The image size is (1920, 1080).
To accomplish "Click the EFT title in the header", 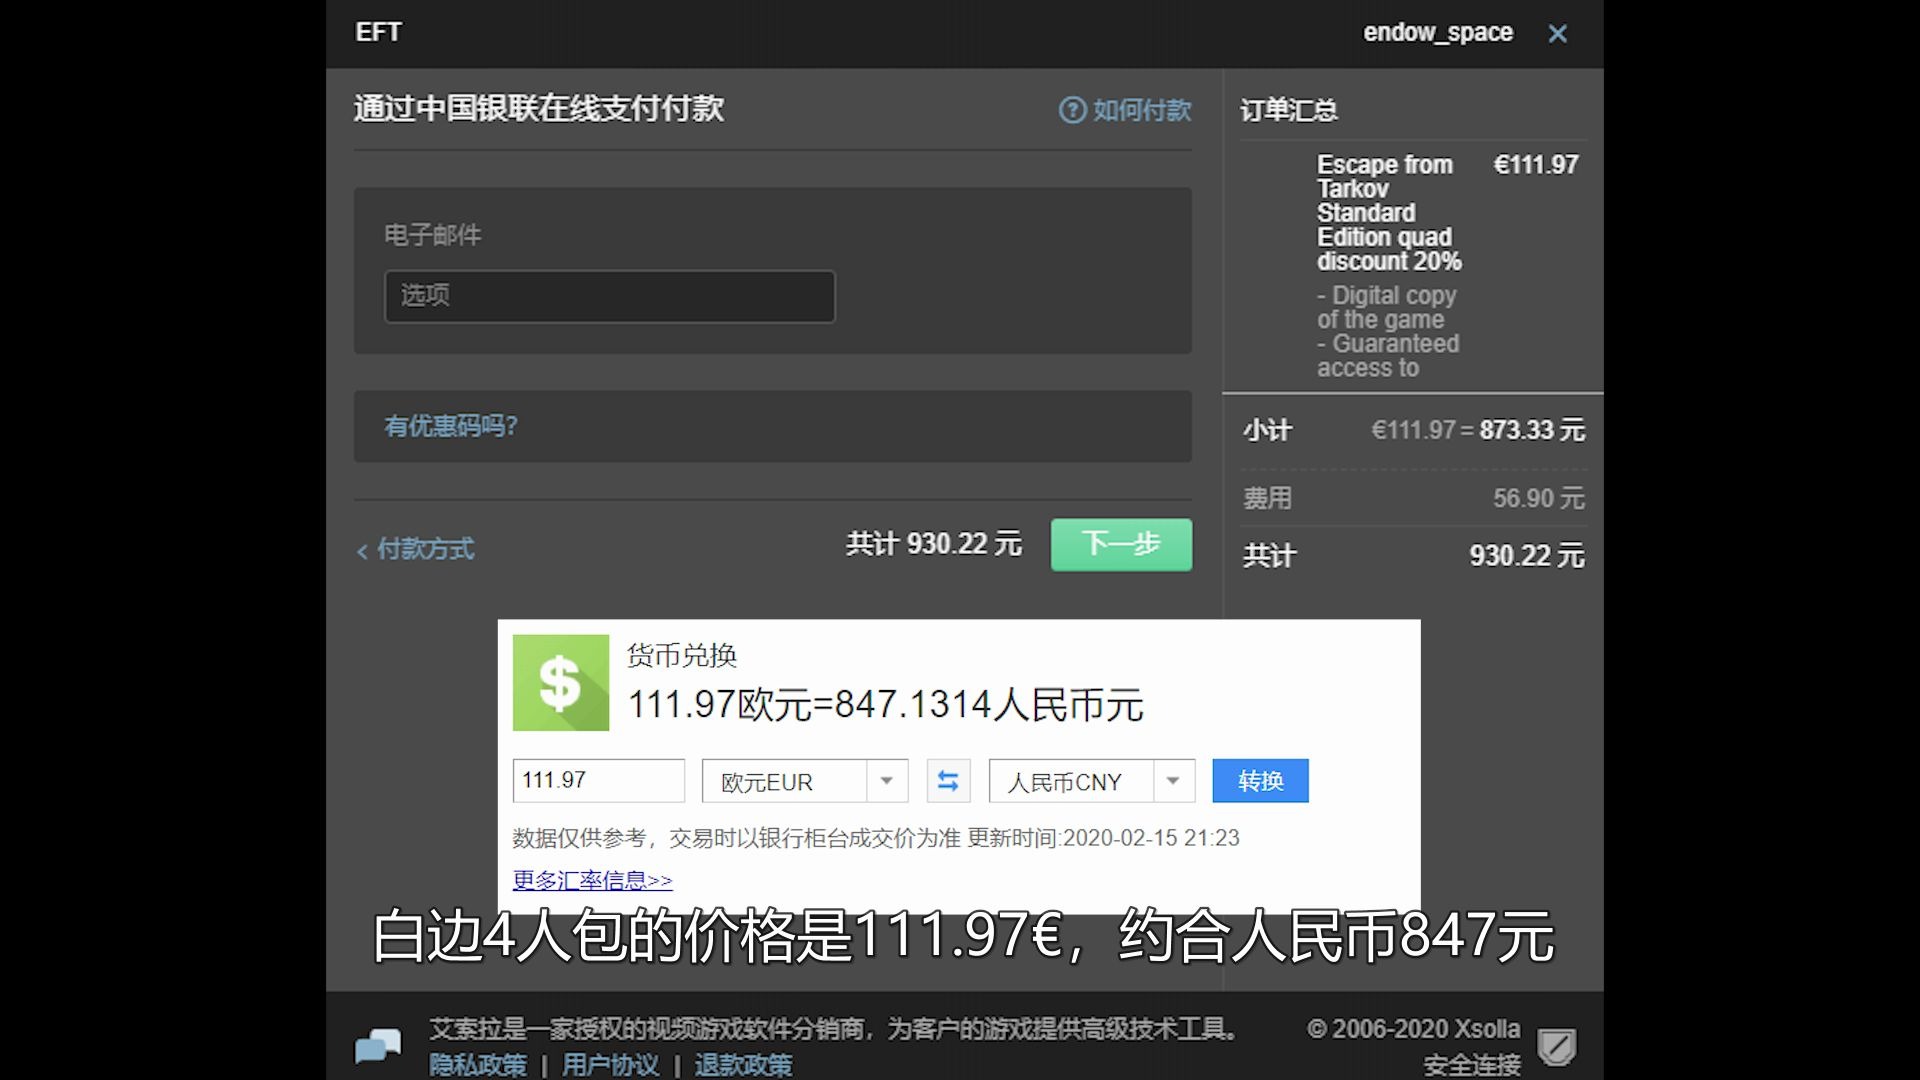I will click(x=378, y=32).
